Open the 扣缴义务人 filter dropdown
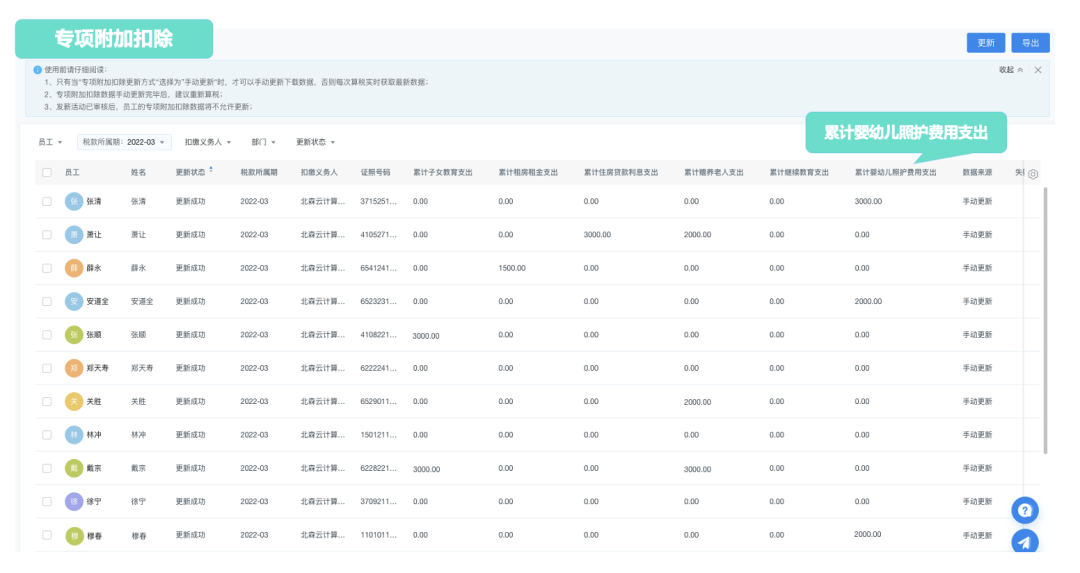Screen dimensions: 1080x573 coord(208,142)
